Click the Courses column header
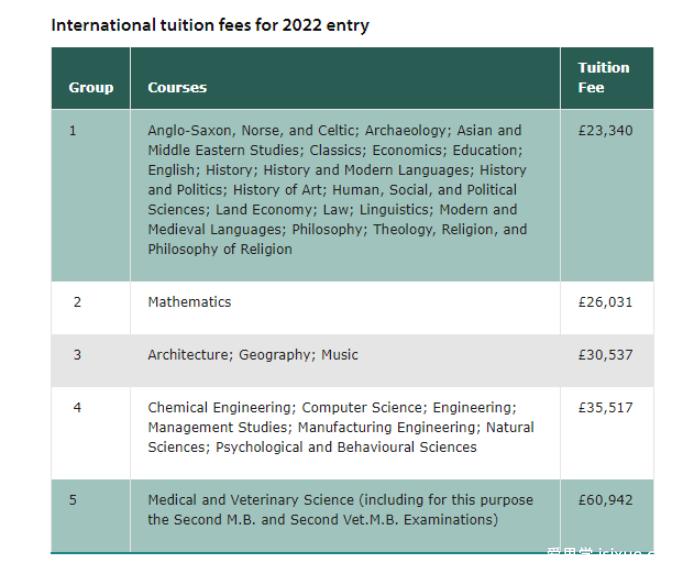The image size is (694, 577). (x=177, y=87)
